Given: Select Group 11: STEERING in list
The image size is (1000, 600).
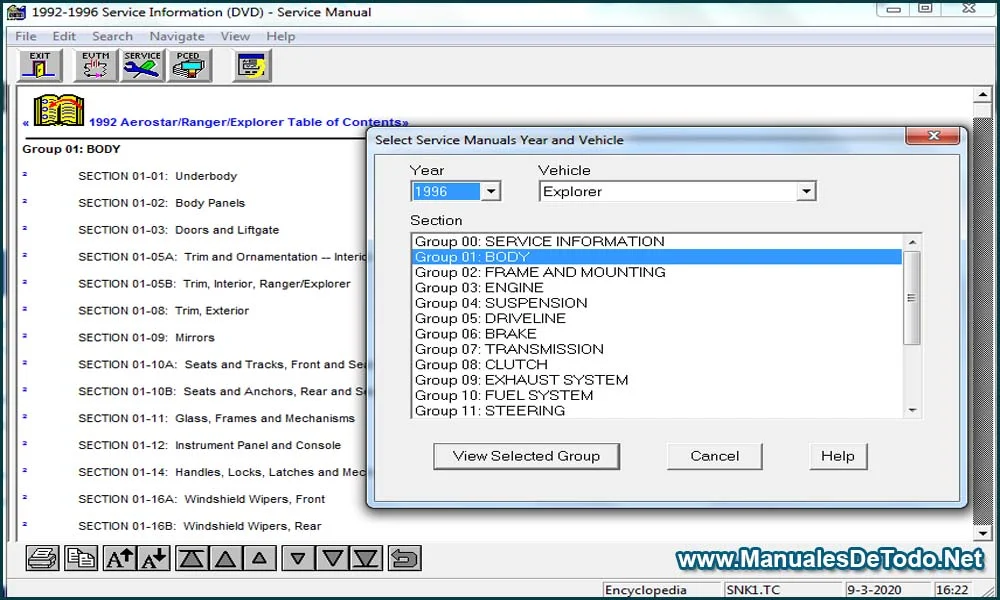Looking at the screenshot, I should pos(657,411).
